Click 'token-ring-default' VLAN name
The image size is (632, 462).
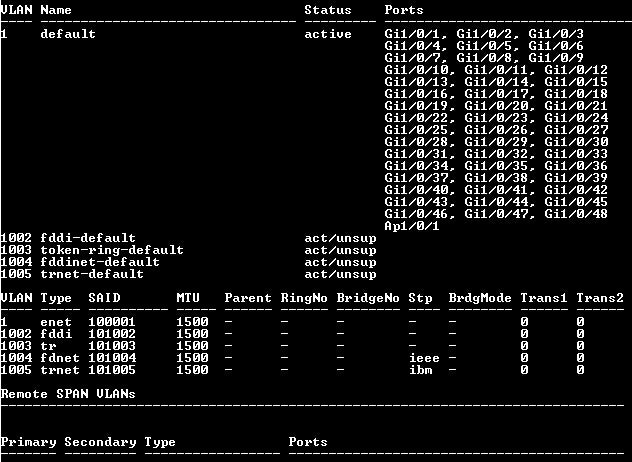[112, 250]
